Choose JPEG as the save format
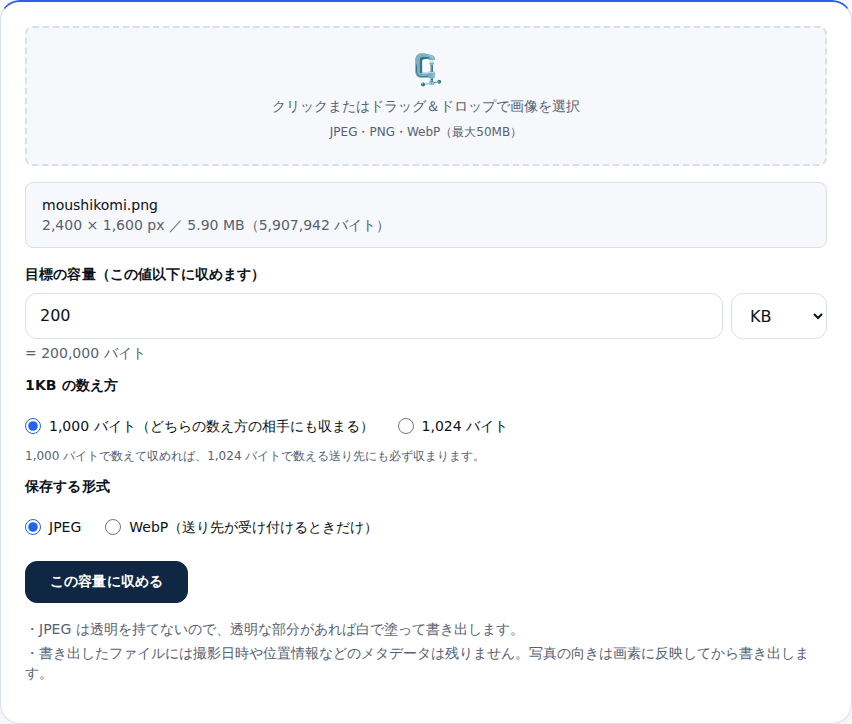This screenshot has height=724, width=852. click(33, 527)
